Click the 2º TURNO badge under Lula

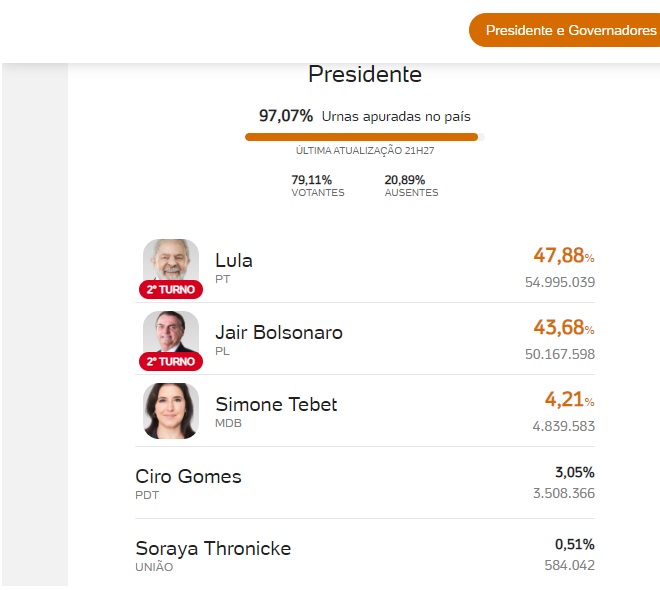(x=171, y=290)
